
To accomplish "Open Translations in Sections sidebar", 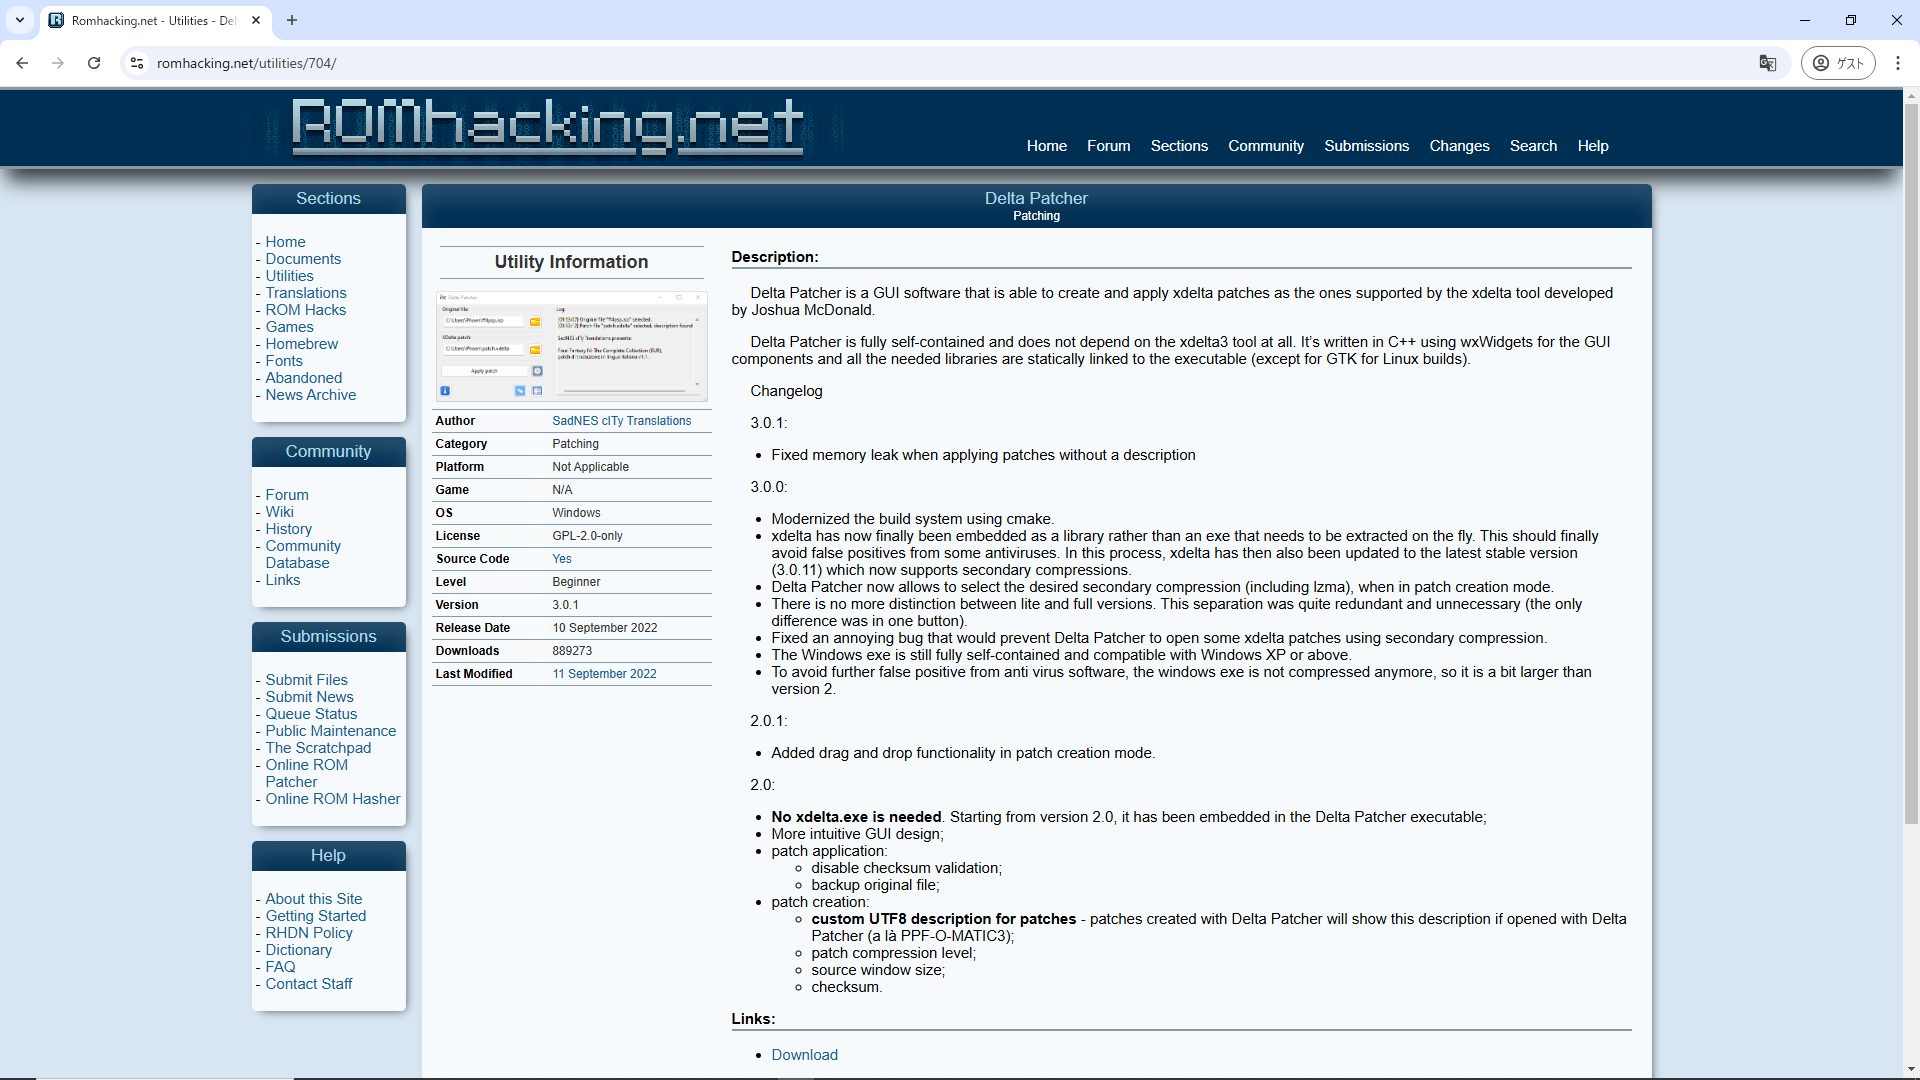I will [x=306, y=293].
